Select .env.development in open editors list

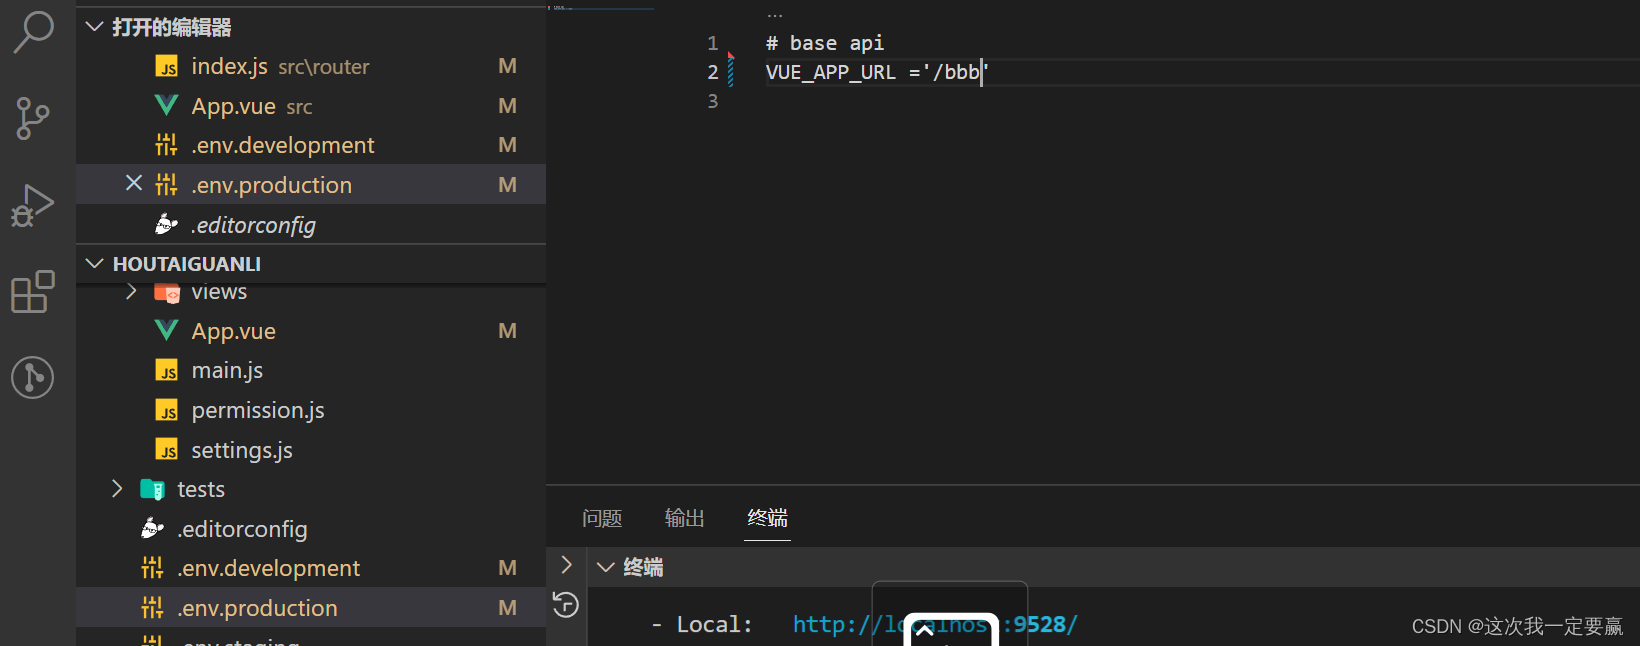(x=311, y=145)
